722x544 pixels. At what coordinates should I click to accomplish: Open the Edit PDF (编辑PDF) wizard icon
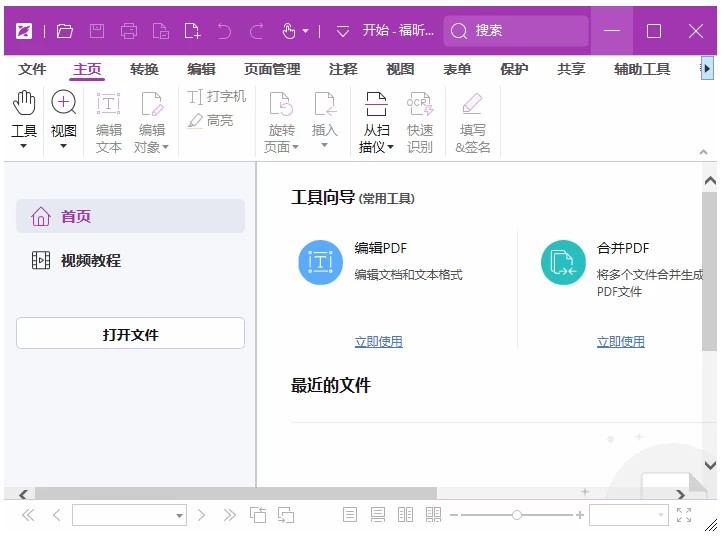320,262
